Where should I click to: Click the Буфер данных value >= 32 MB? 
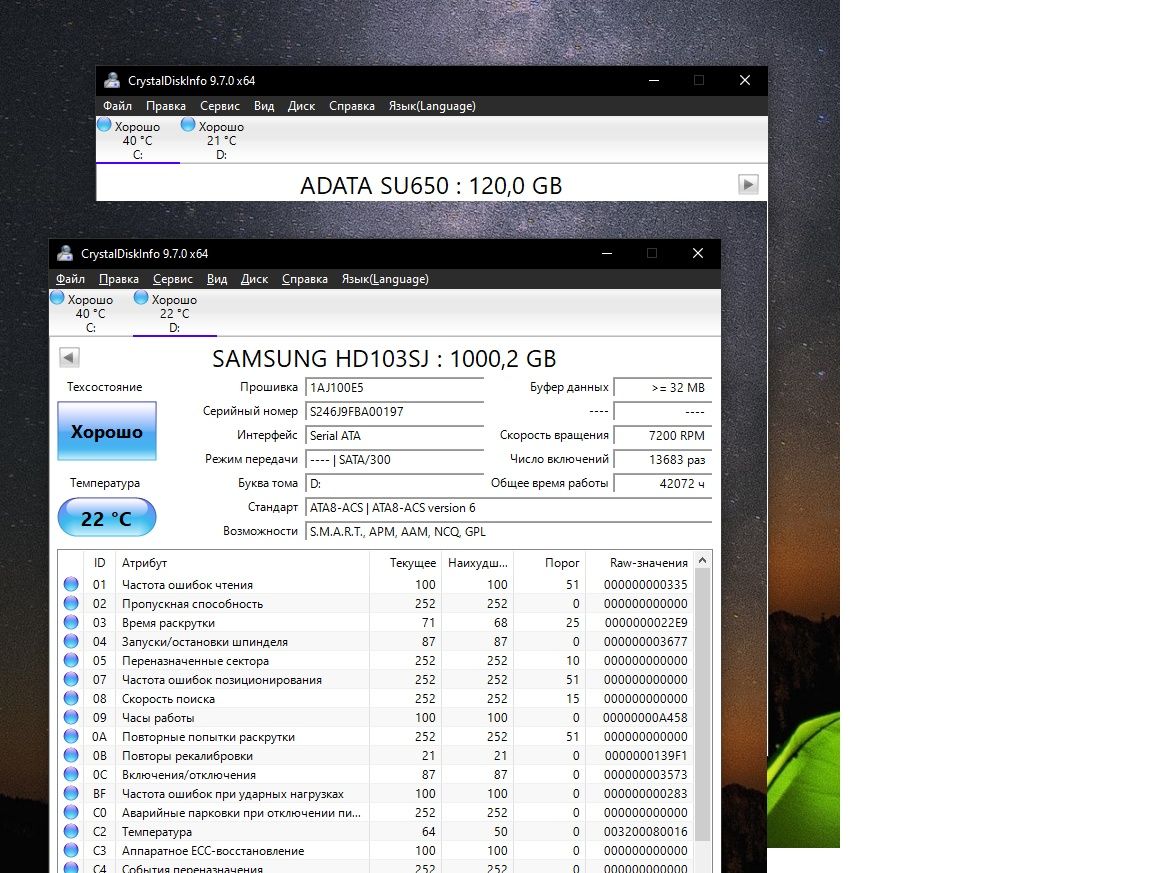click(x=663, y=387)
